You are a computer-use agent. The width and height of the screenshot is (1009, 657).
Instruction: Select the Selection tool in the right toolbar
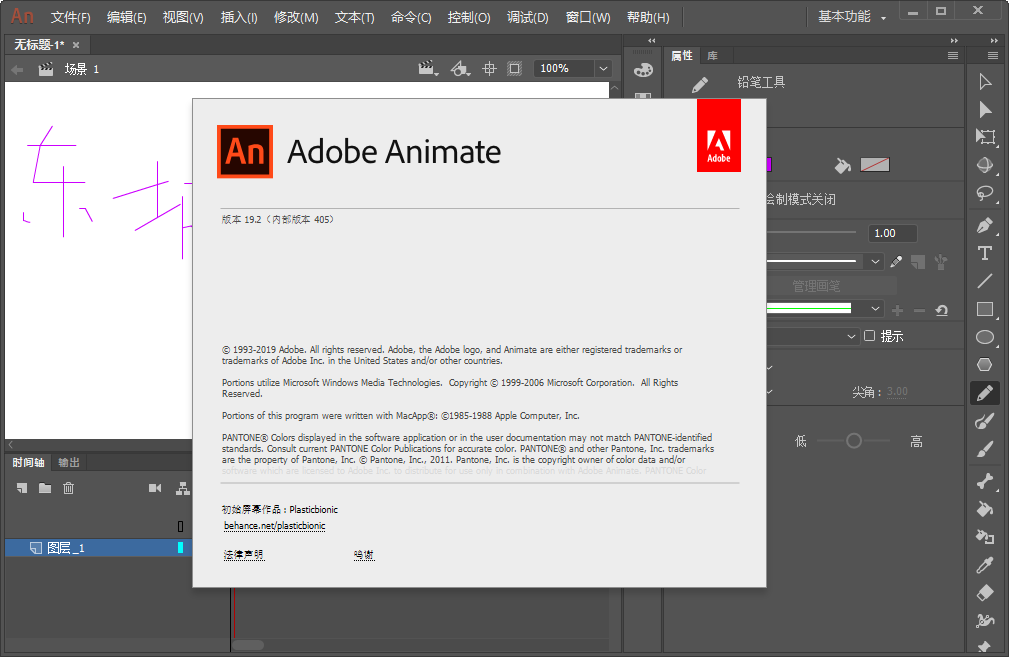pyautogui.click(x=985, y=80)
